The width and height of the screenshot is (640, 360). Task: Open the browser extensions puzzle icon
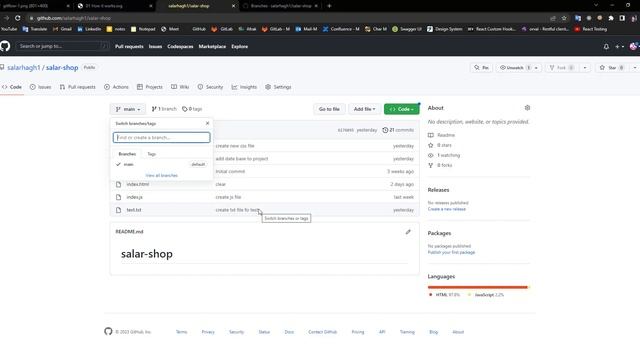click(x=611, y=18)
